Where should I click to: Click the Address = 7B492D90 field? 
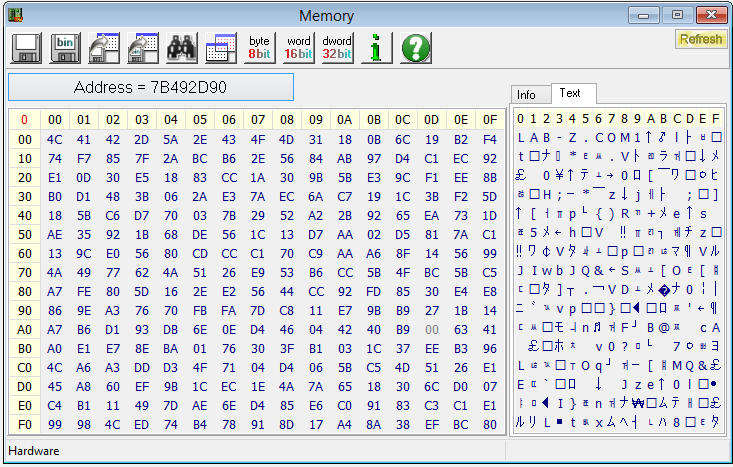click(x=151, y=87)
